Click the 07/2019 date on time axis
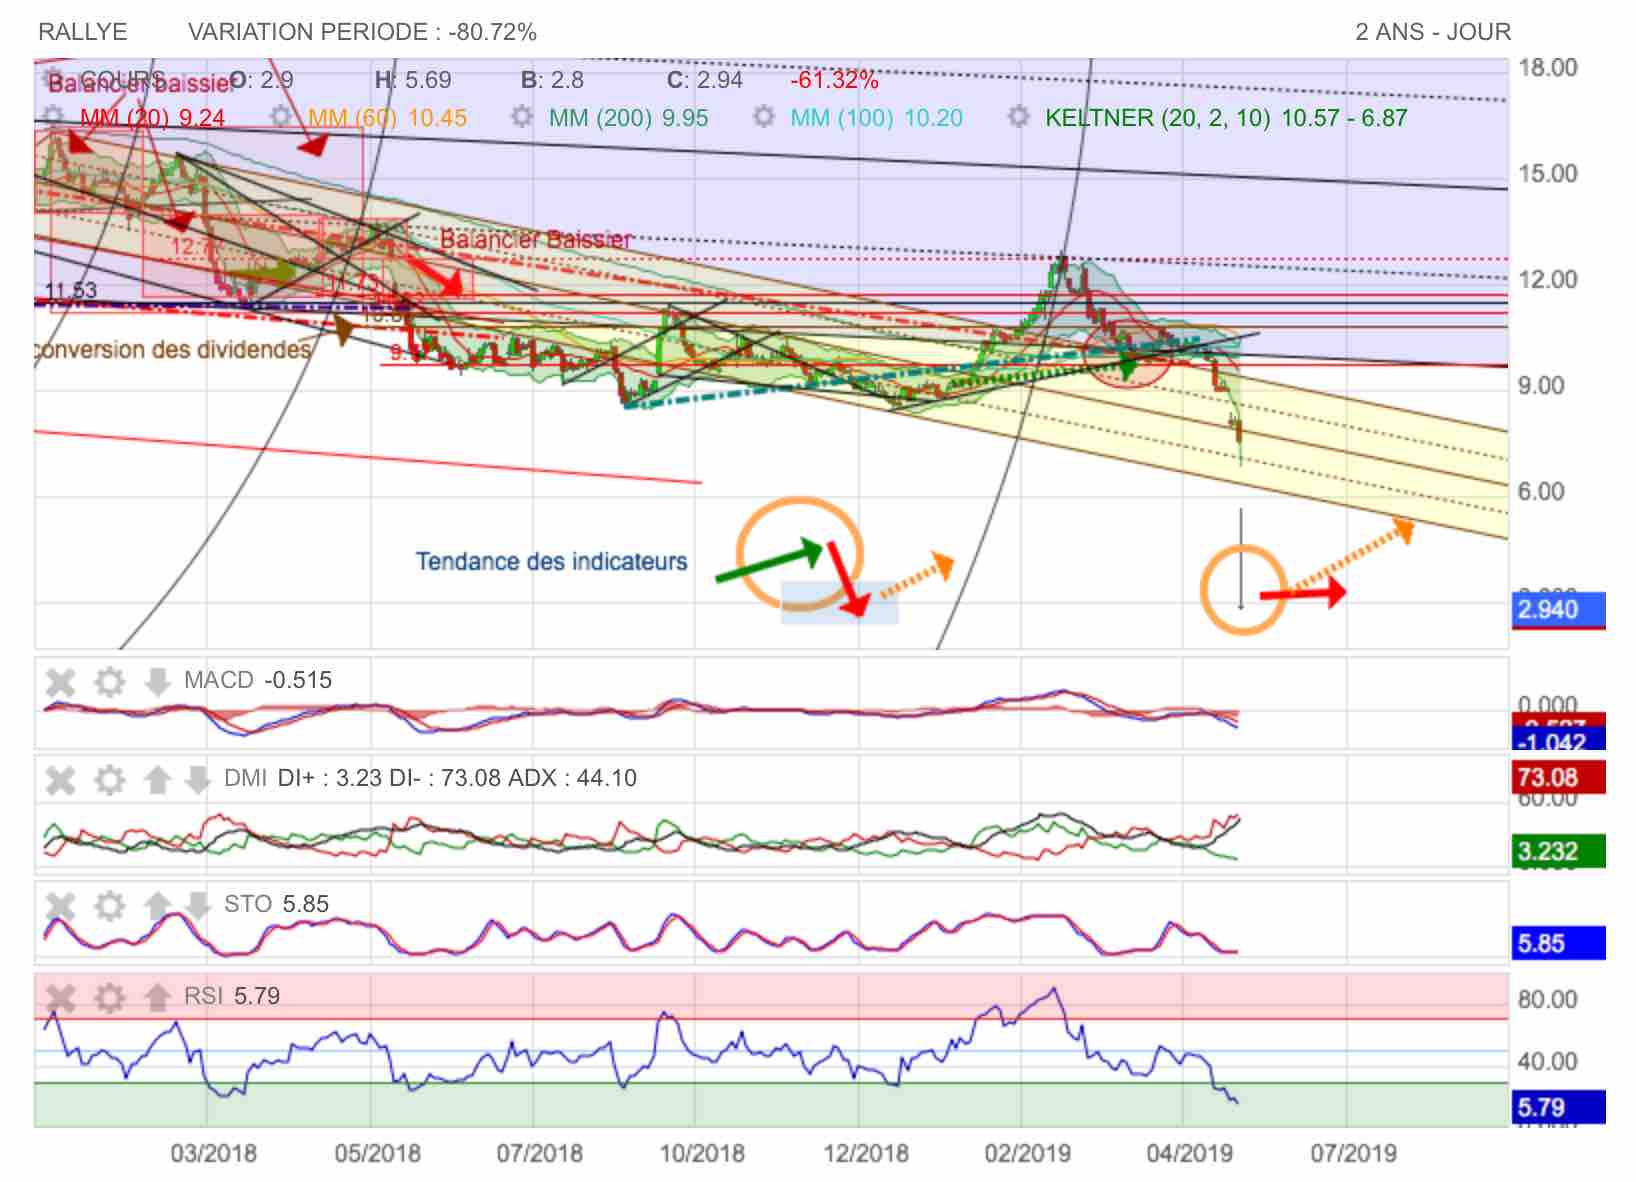Viewport: 1636px width, 1182px height. (1353, 1153)
